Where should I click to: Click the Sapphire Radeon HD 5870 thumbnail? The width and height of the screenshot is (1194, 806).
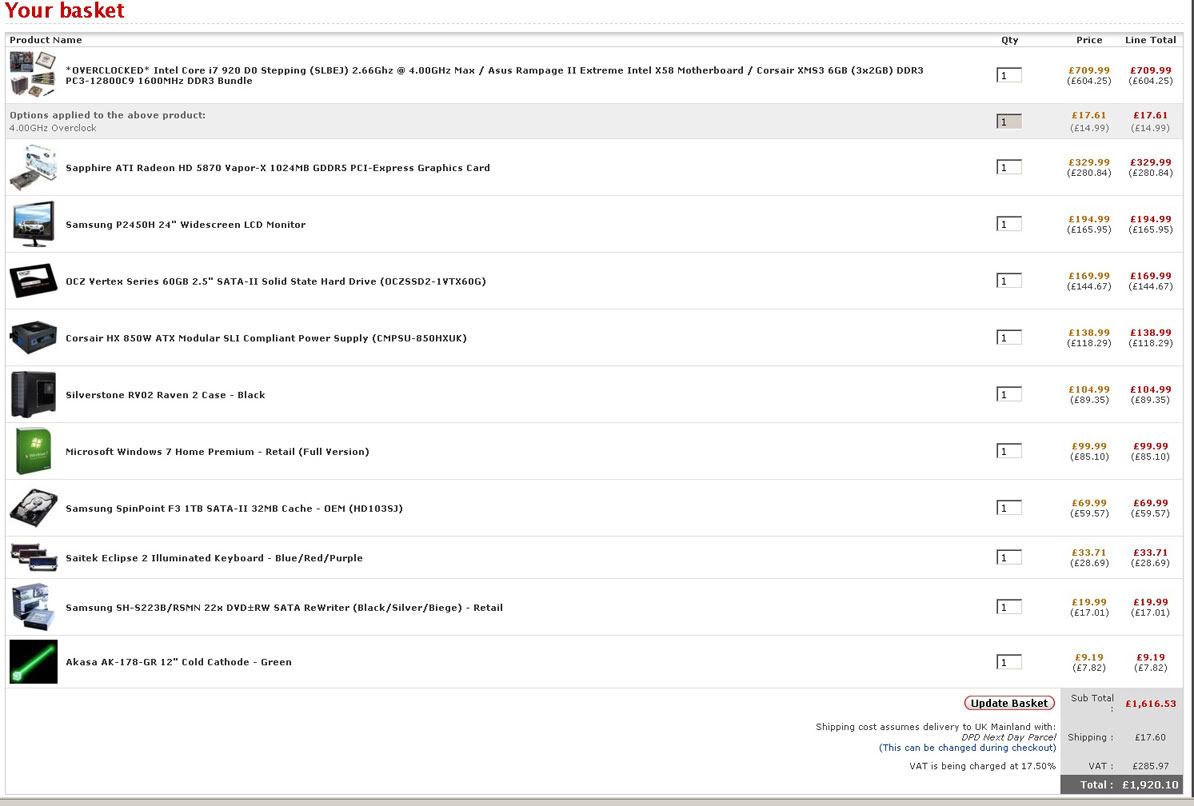[33, 167]
